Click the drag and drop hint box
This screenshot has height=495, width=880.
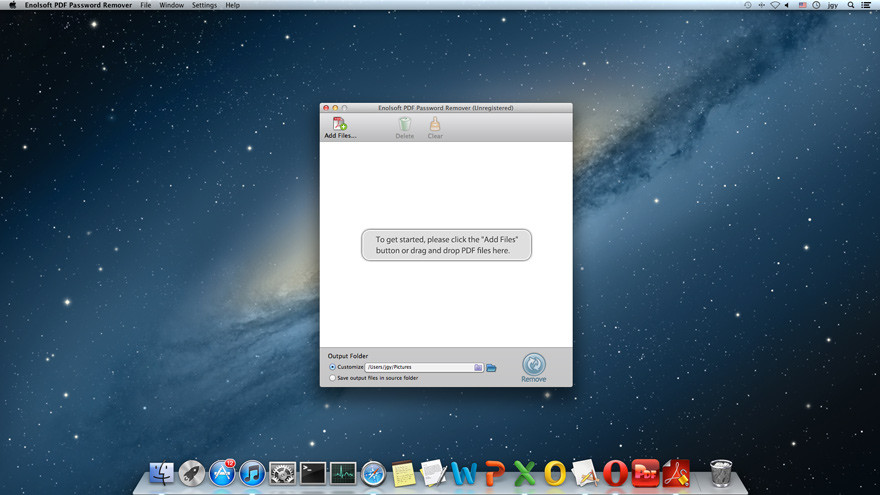point(446,245)
